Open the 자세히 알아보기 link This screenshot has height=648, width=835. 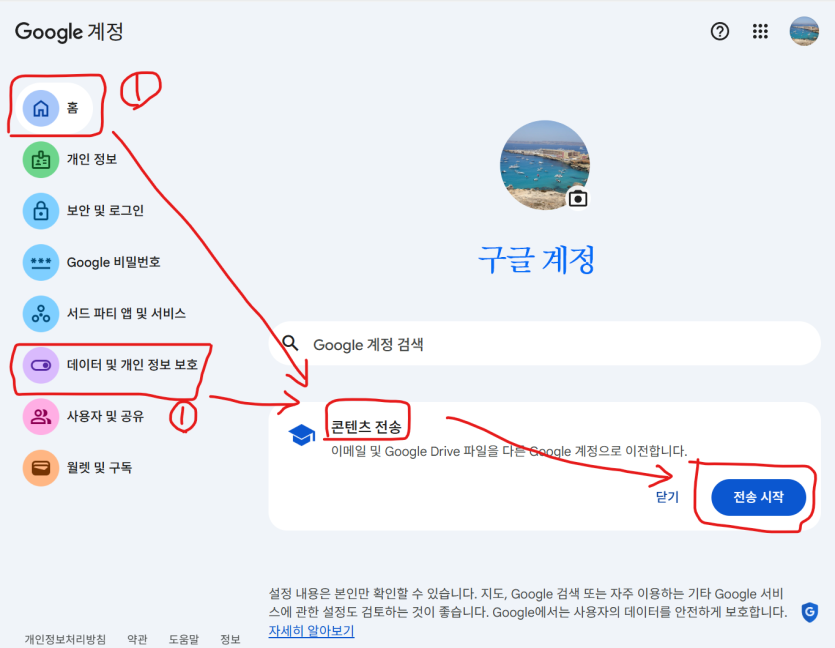(311, 630)
